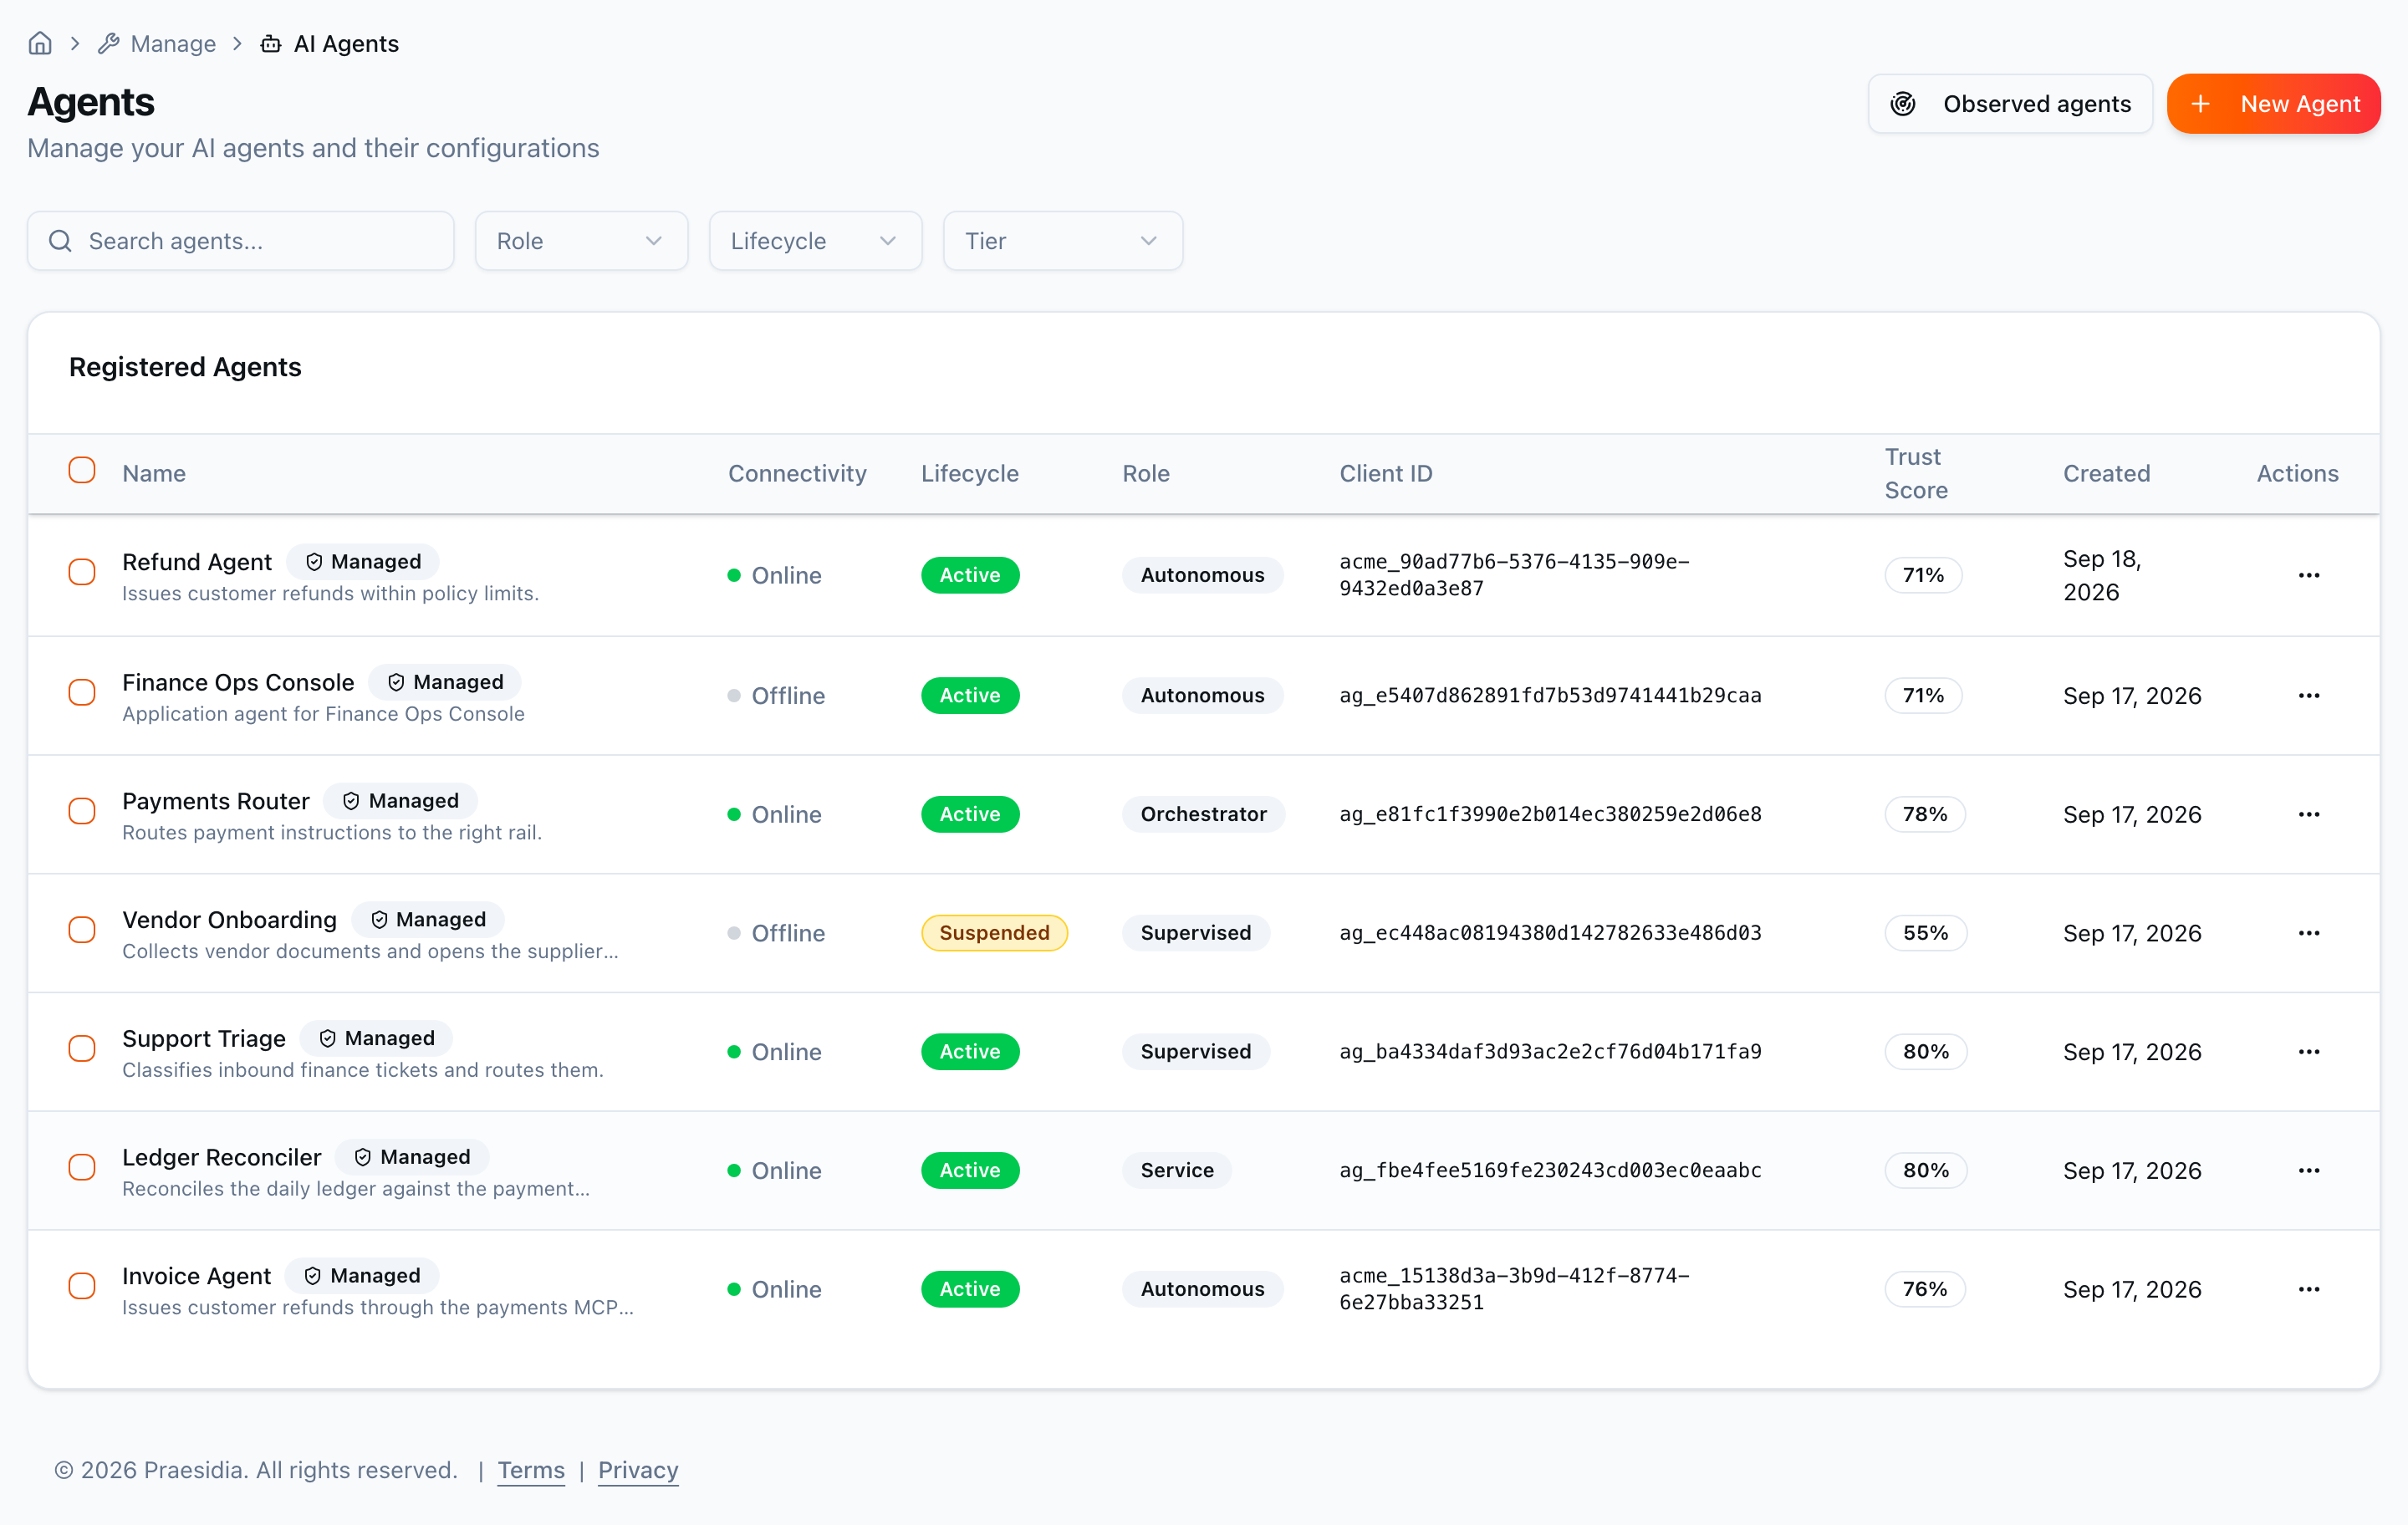Open actions menu for Vendor Onboarding
The width and height of the screenshot is (2408, 1525).
click(x=2309, y=933)
